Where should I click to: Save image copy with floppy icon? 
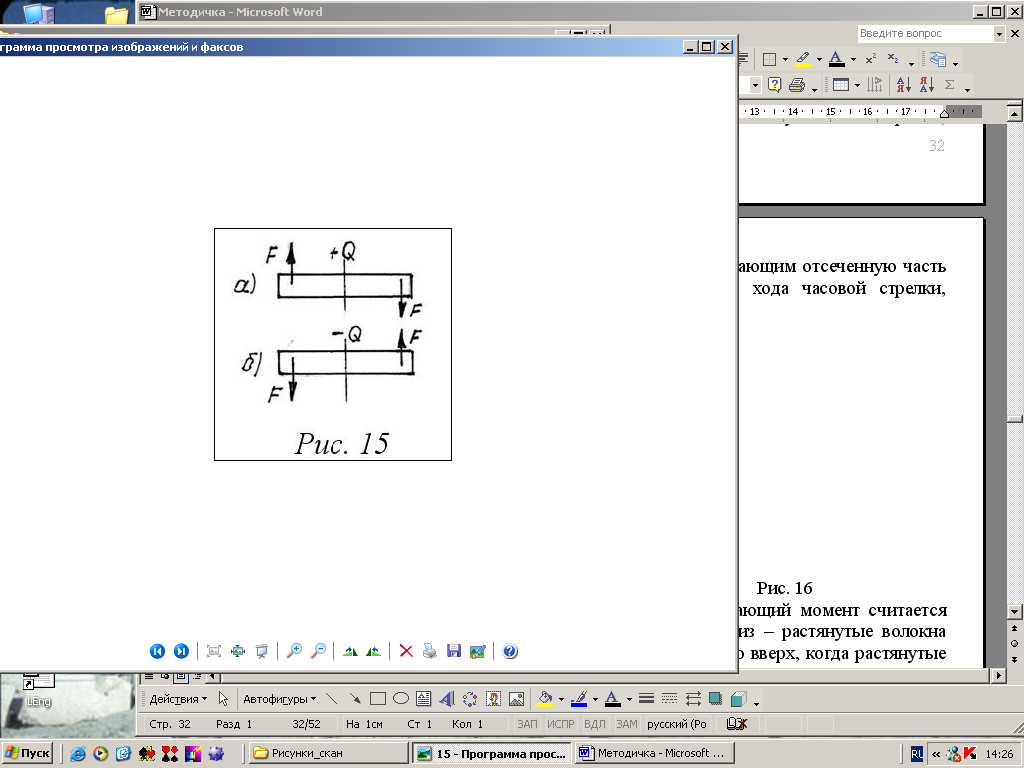tap(454, 651)
